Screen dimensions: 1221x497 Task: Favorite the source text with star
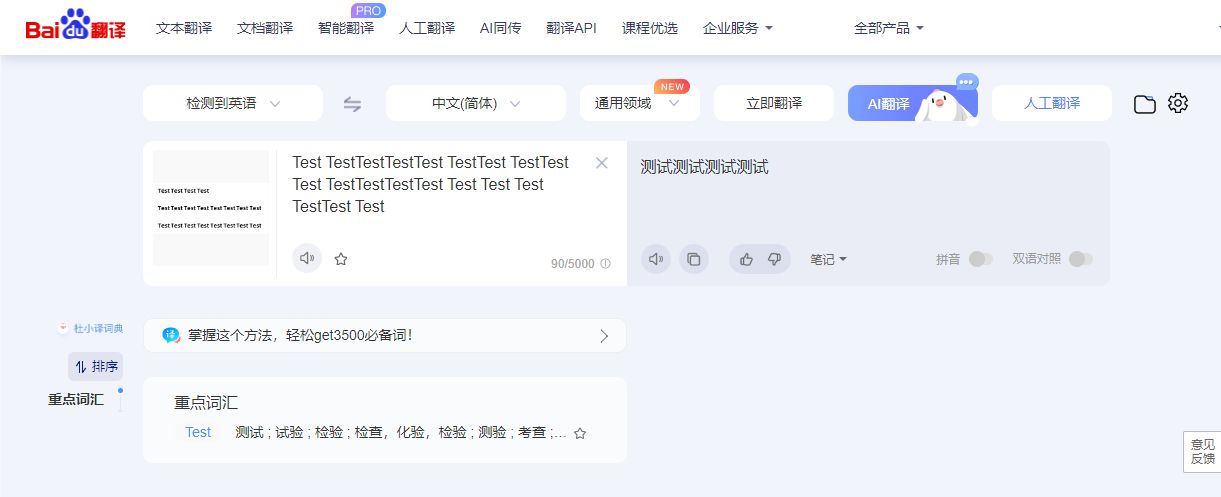341,259
